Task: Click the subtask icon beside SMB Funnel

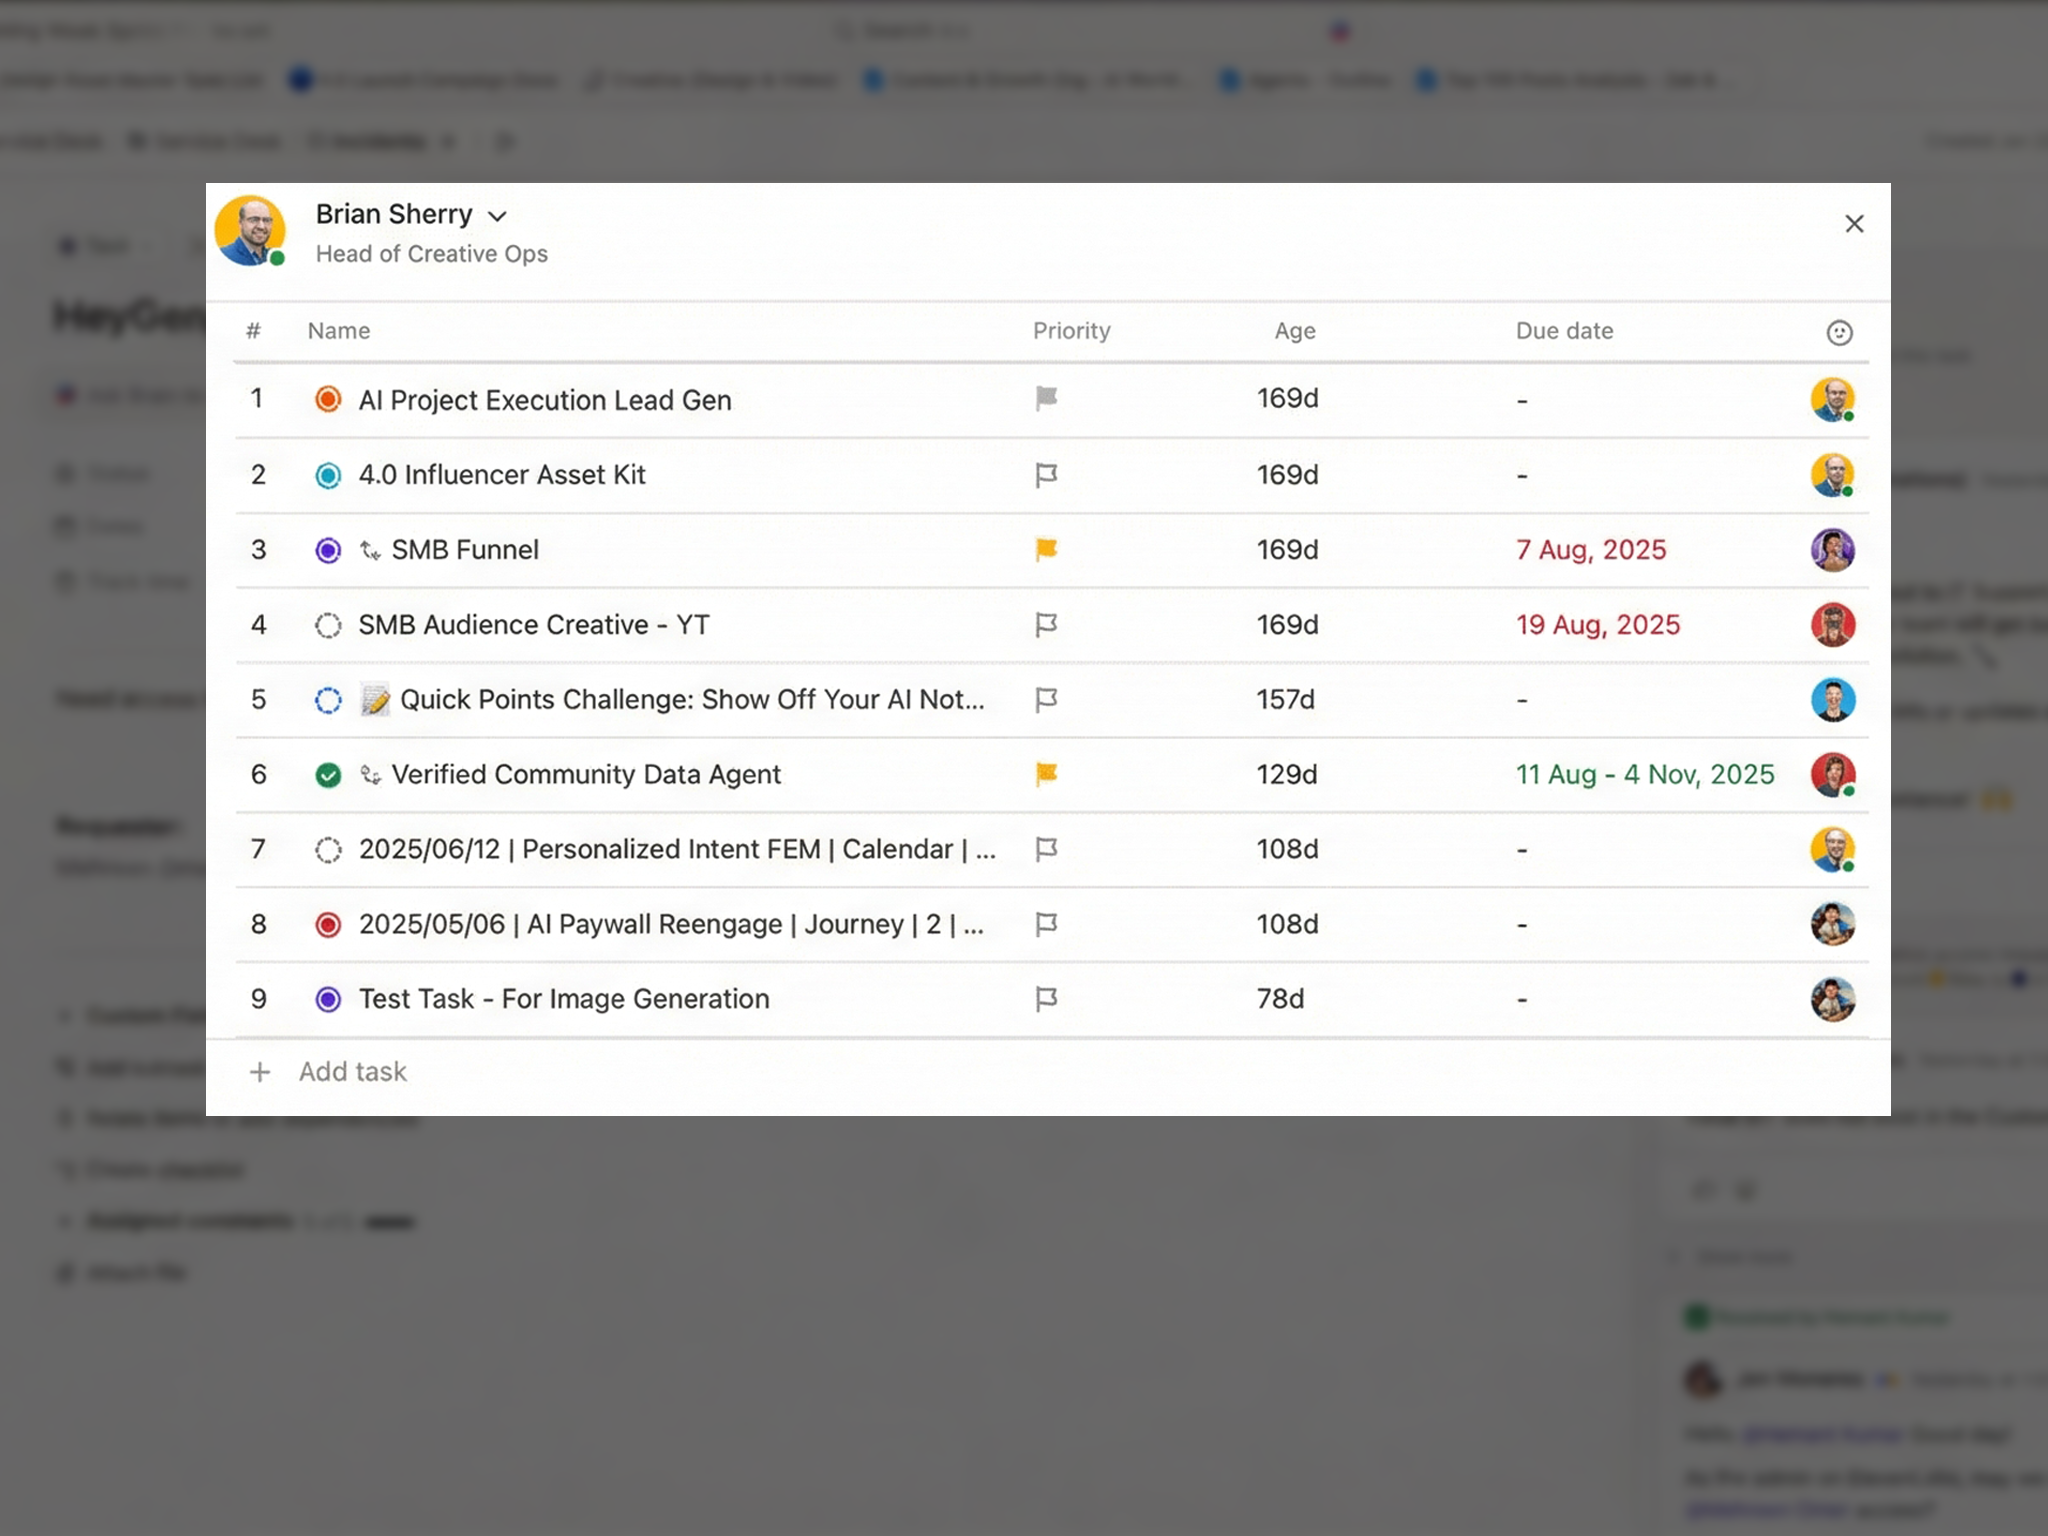Action: pyautogui.click(x=370, y=550)
